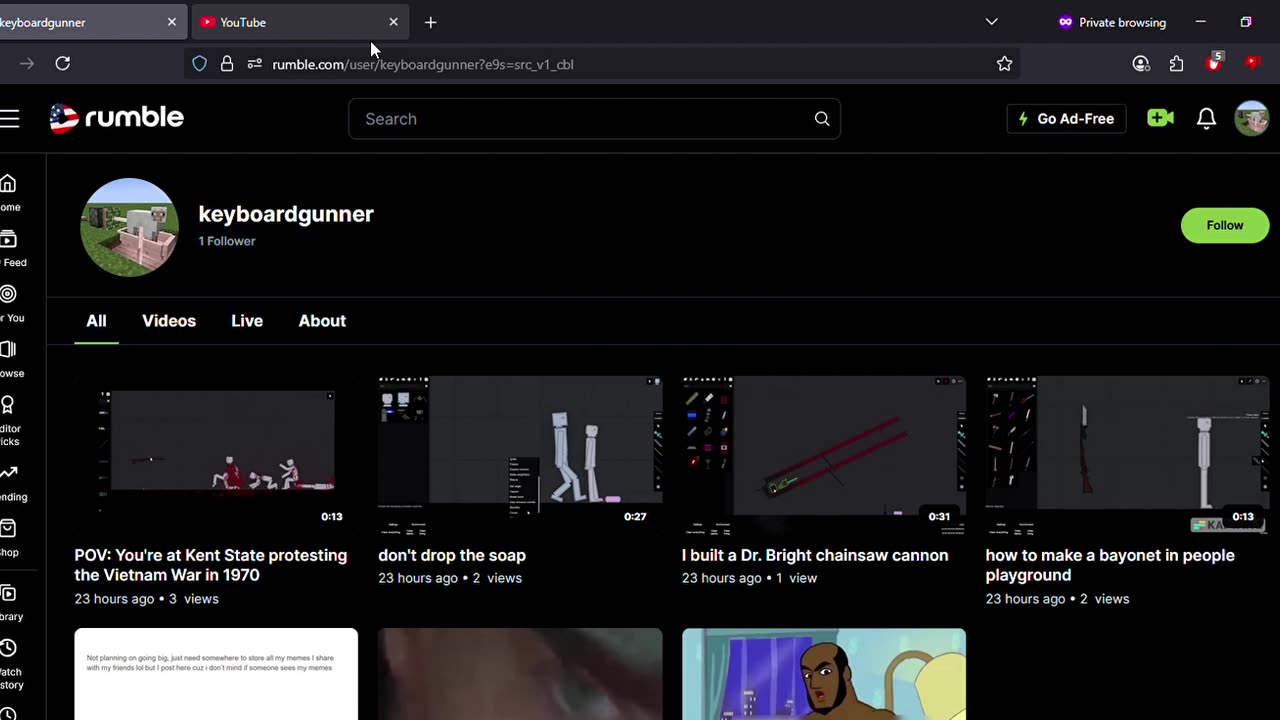1280x720 pixels.
Task: Open the bayonet in people playground title
Action: coord(1110,565)
